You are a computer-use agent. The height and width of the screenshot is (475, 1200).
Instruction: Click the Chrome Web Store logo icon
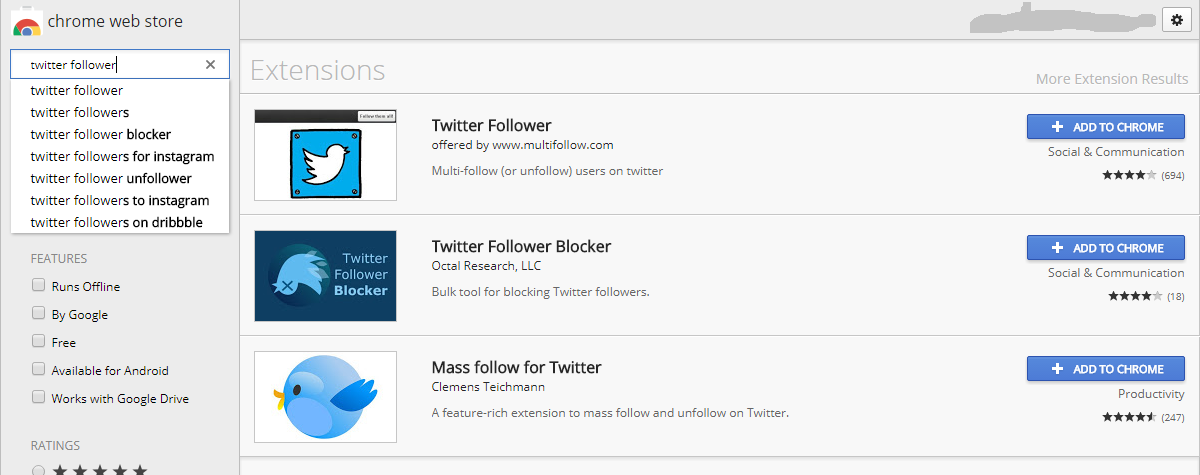pyautogui.click(x=26, y=21)
